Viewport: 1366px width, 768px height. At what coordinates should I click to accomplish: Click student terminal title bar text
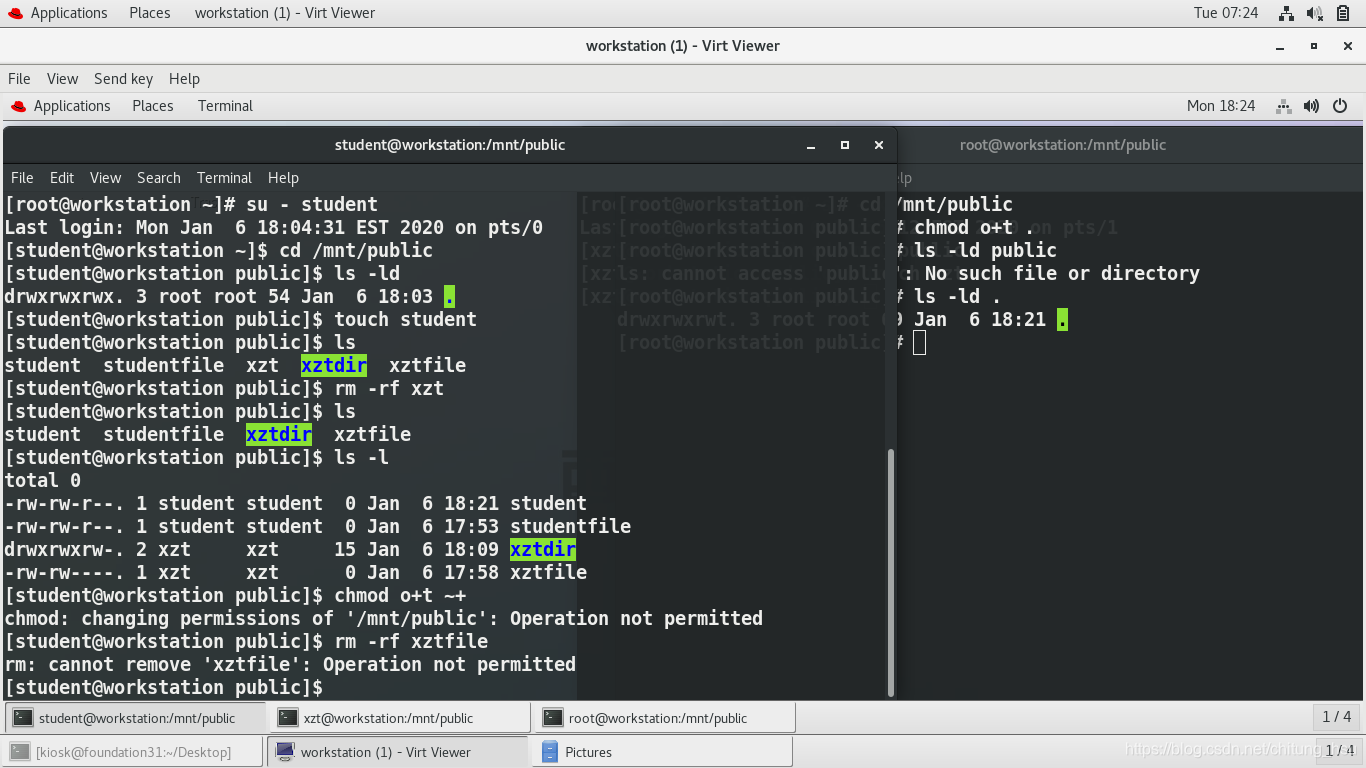pos(450,145)
